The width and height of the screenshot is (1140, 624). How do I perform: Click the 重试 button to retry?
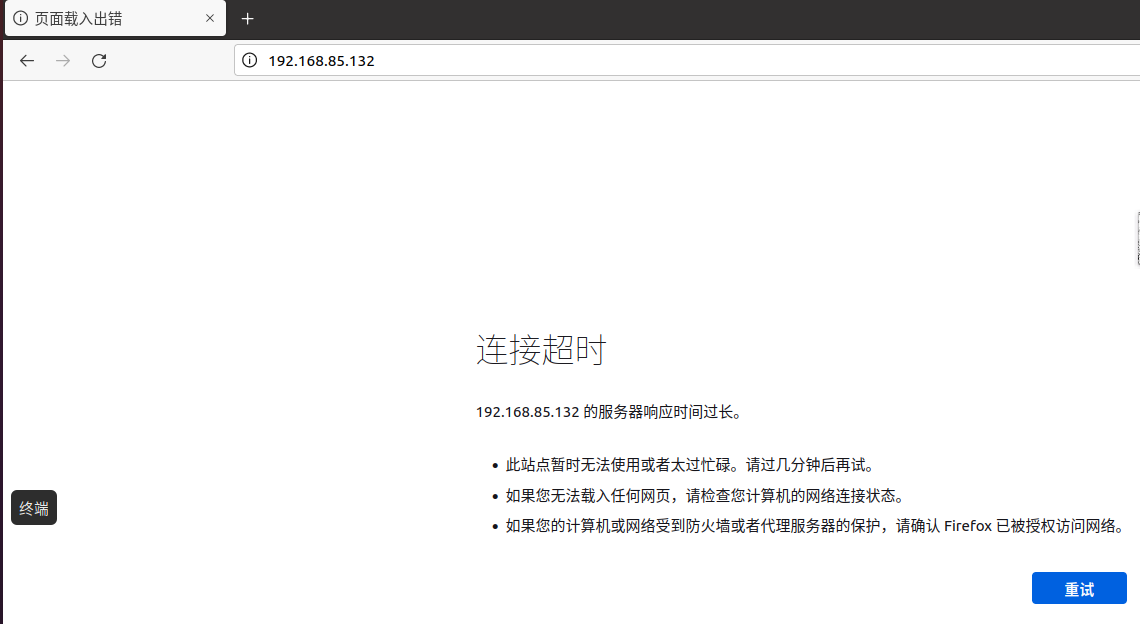(1079, 589)
